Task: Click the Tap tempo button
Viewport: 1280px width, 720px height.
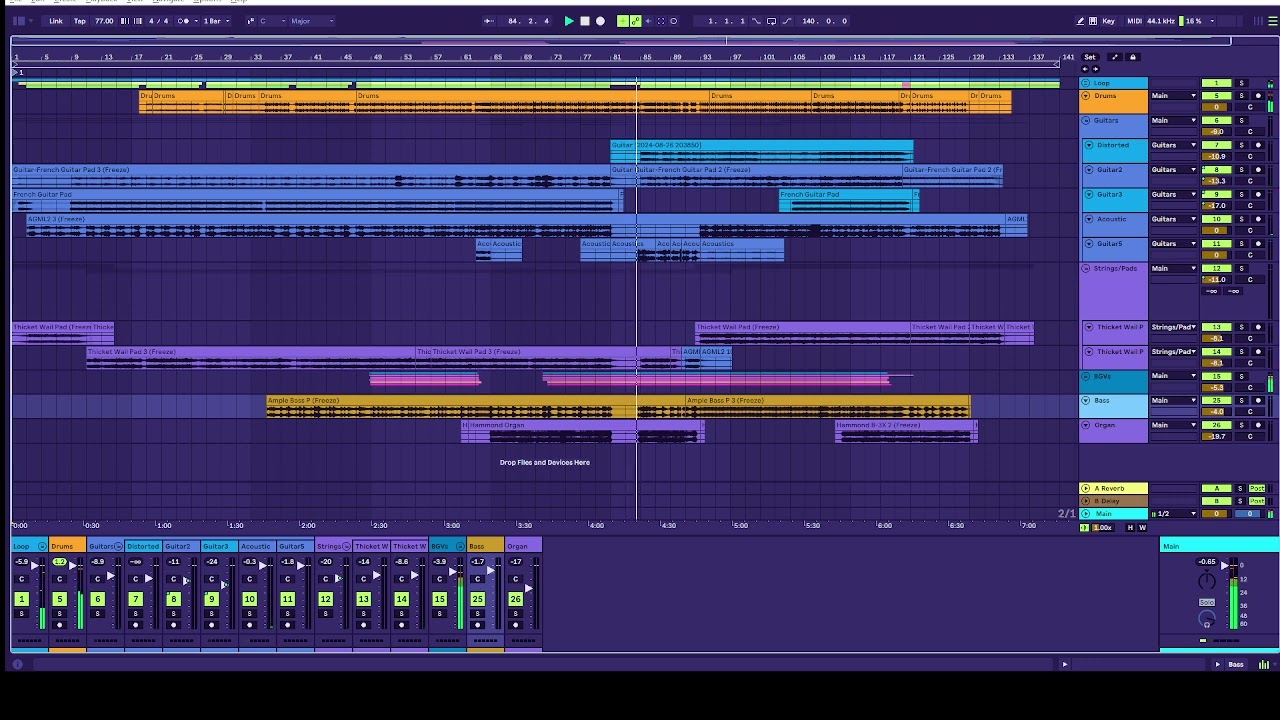Action: tap(79, 21)
